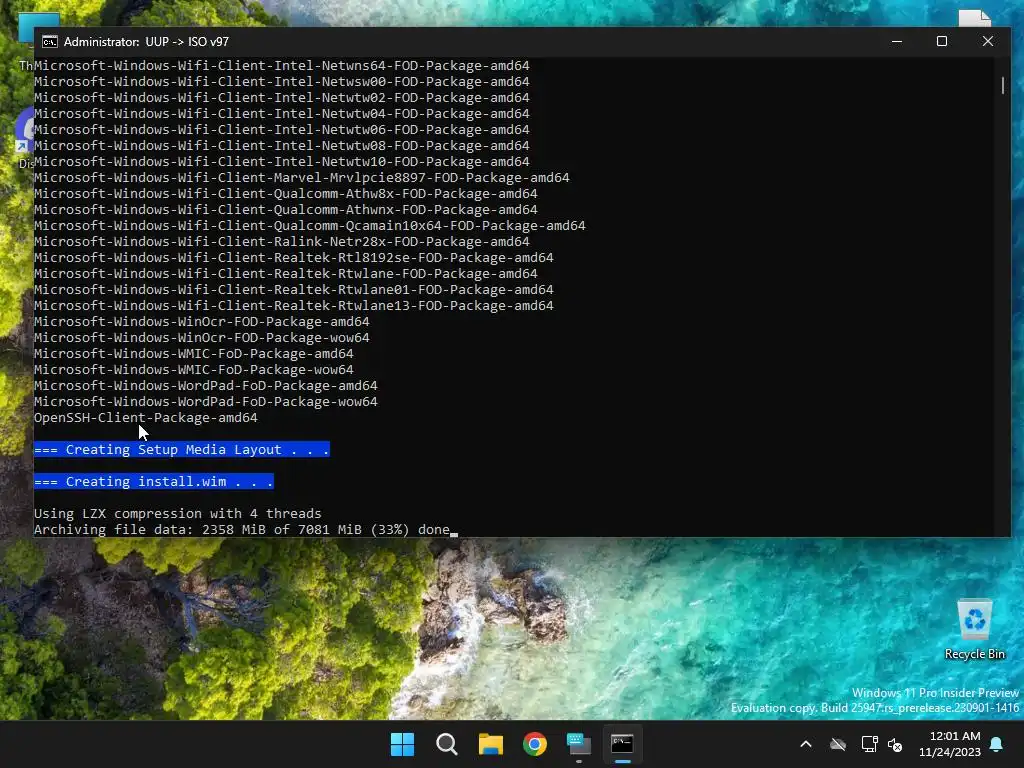Click the muted volume tray icon
1024x768 pixels.
pos(895,744)
